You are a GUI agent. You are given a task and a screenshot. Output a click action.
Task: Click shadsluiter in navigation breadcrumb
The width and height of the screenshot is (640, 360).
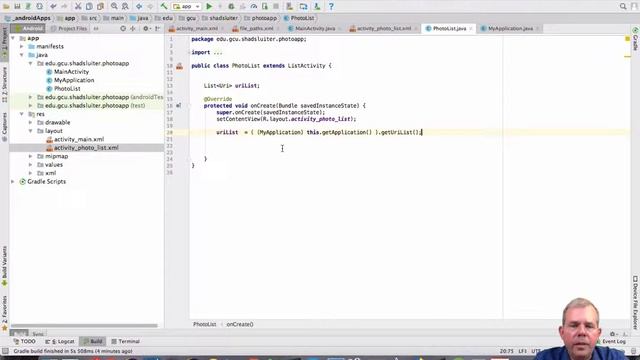[223, 18]
